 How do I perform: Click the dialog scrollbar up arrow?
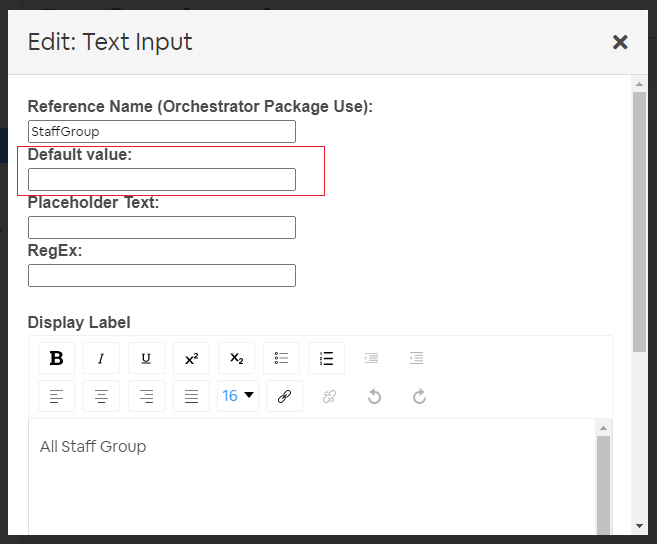639,84
